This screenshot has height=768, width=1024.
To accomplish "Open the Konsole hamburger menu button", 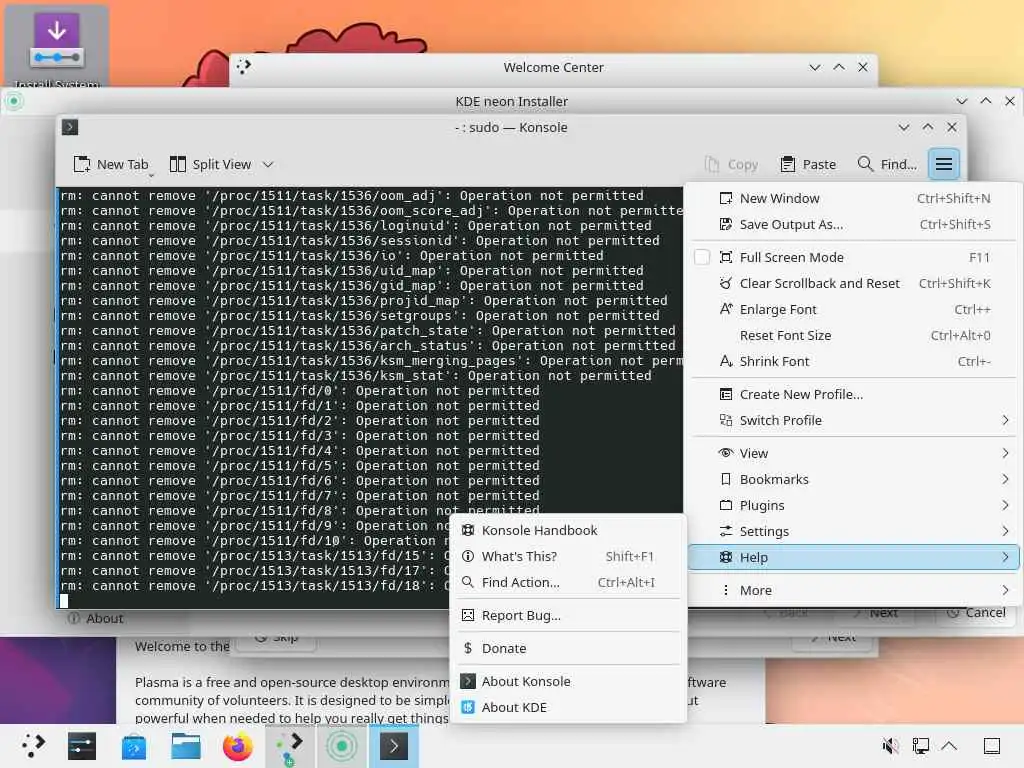I will [x=943, y=164].
